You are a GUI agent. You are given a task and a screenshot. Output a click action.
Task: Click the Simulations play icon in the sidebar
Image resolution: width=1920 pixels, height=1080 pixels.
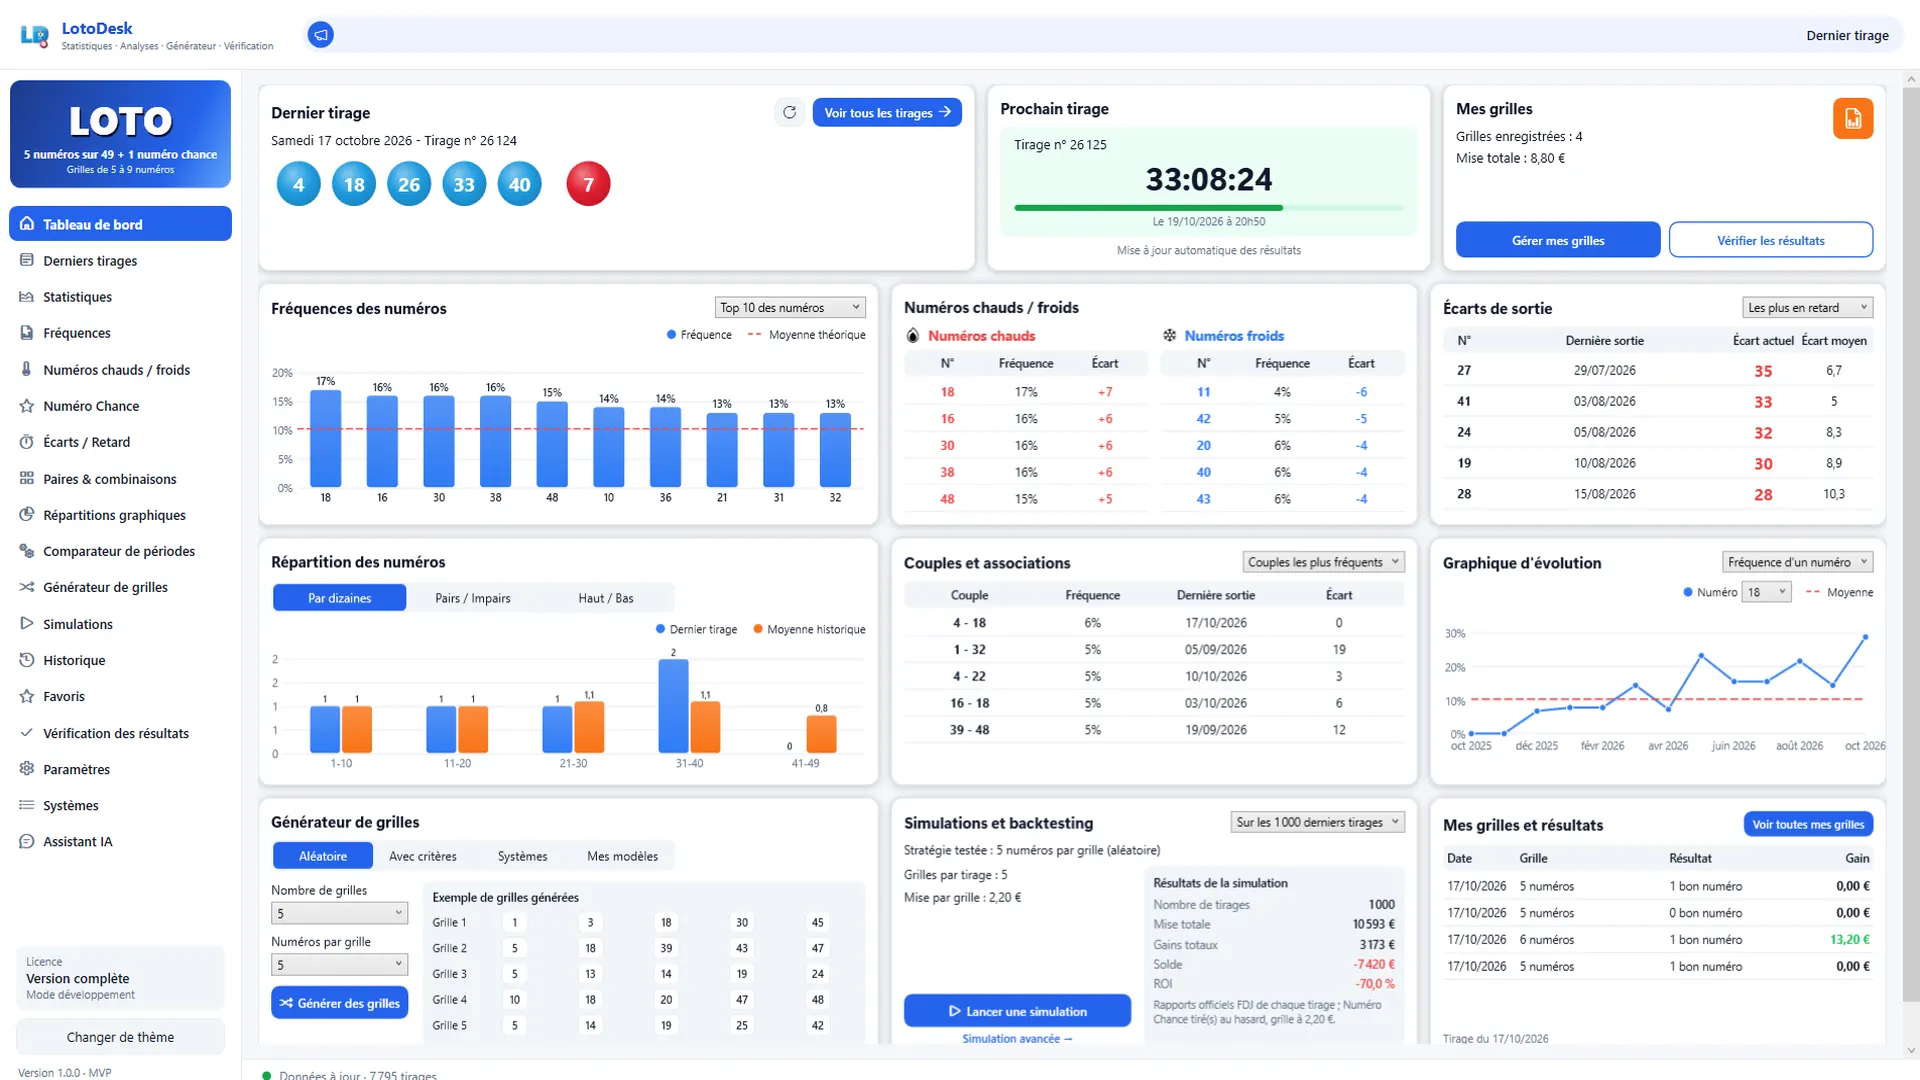pyautogui.click(x=27, y=624)
